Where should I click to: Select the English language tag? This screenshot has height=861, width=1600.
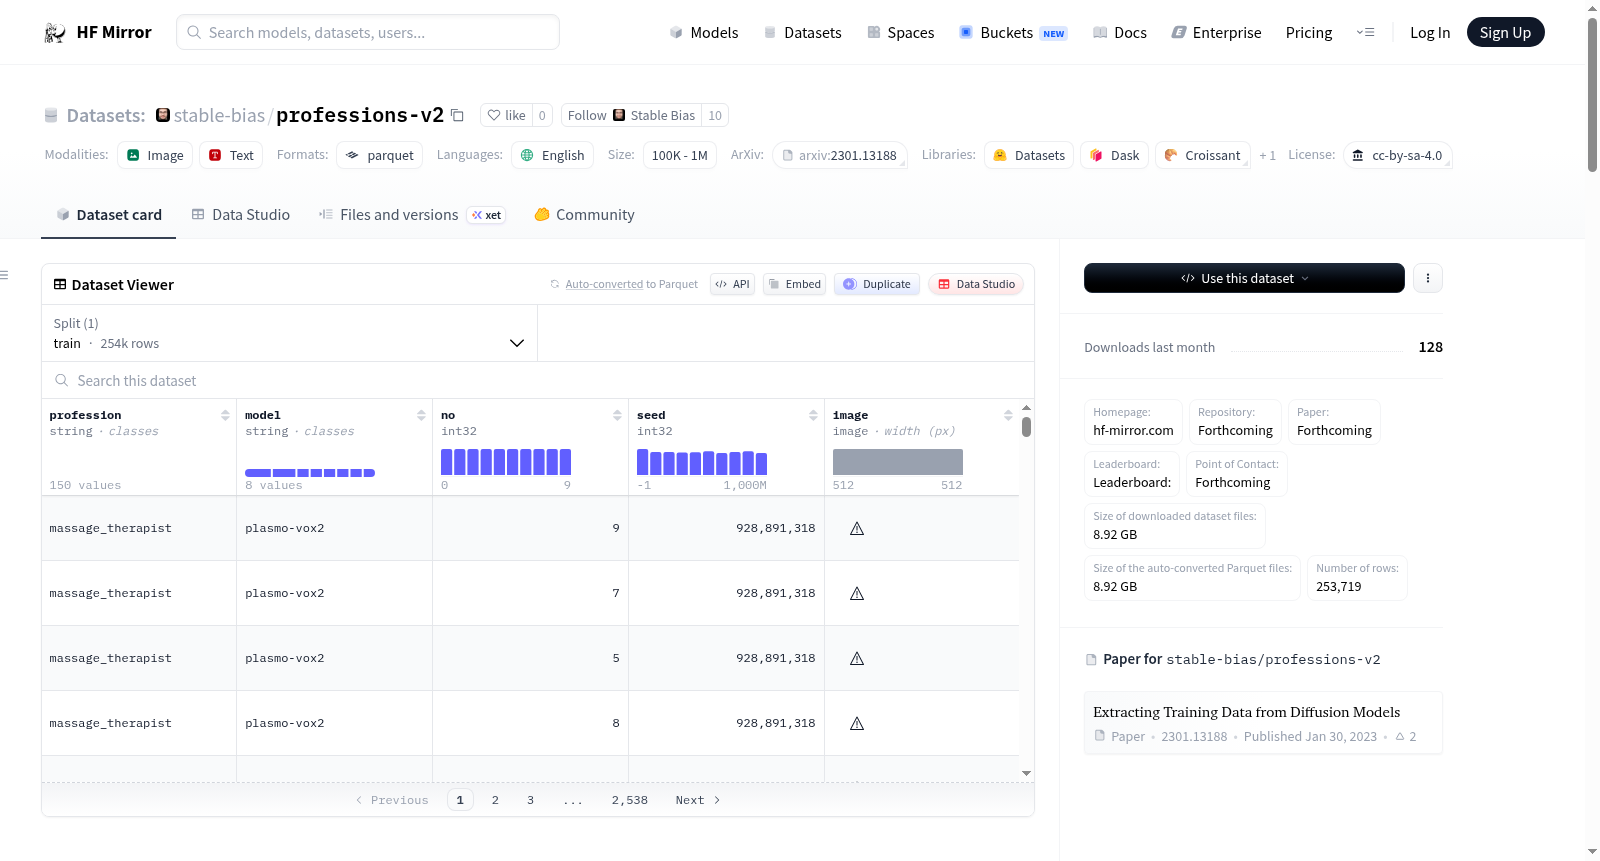tap(553, 155)
